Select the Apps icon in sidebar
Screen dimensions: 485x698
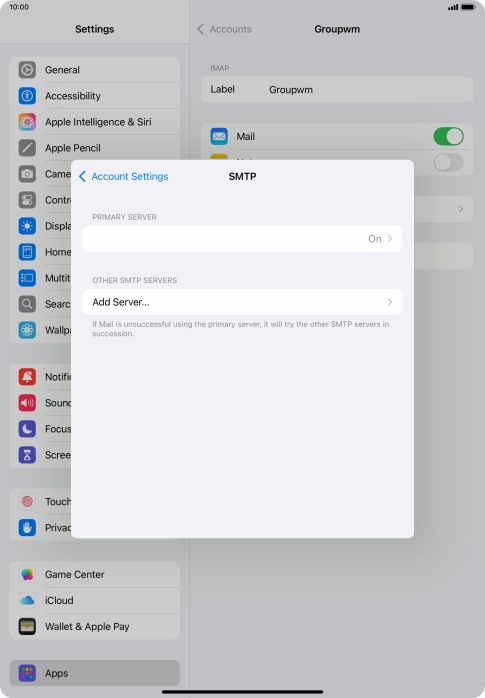[27, 673]
